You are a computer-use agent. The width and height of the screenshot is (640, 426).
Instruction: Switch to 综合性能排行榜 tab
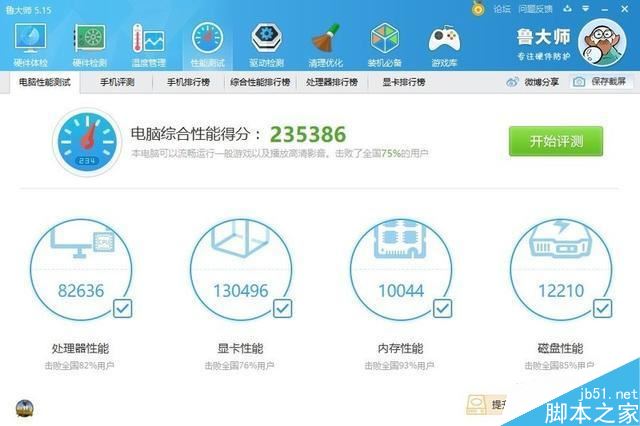(260, 82)
